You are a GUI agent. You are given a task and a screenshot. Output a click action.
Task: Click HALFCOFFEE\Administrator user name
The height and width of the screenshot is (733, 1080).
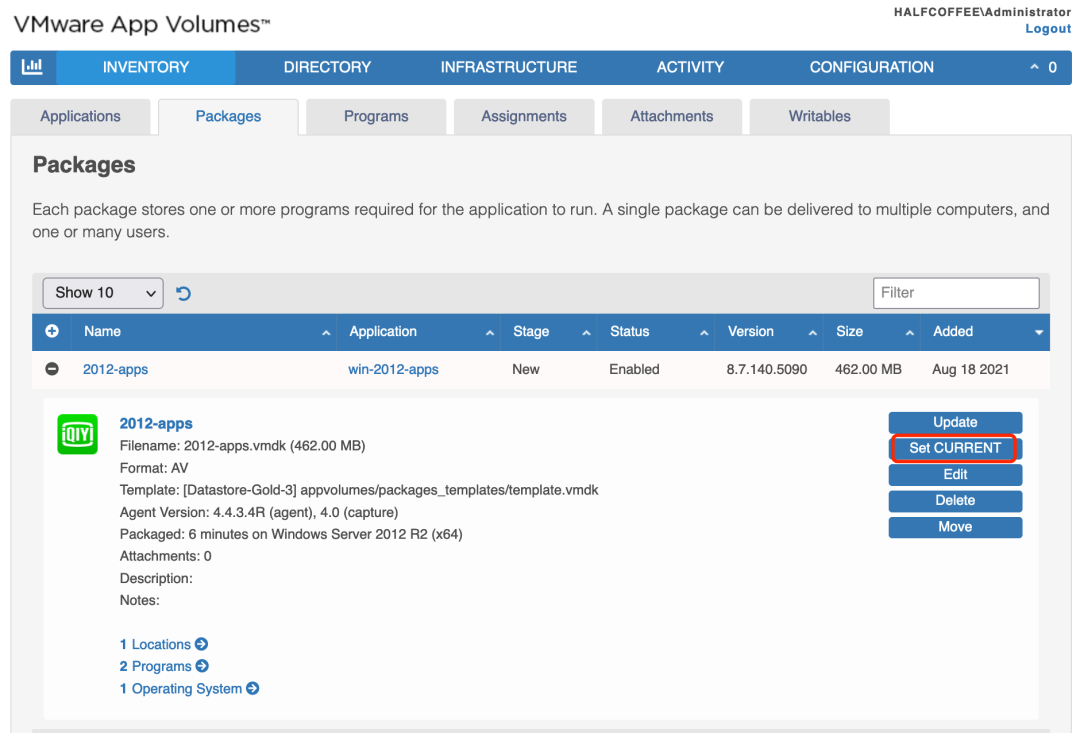[x=982, y=12]
